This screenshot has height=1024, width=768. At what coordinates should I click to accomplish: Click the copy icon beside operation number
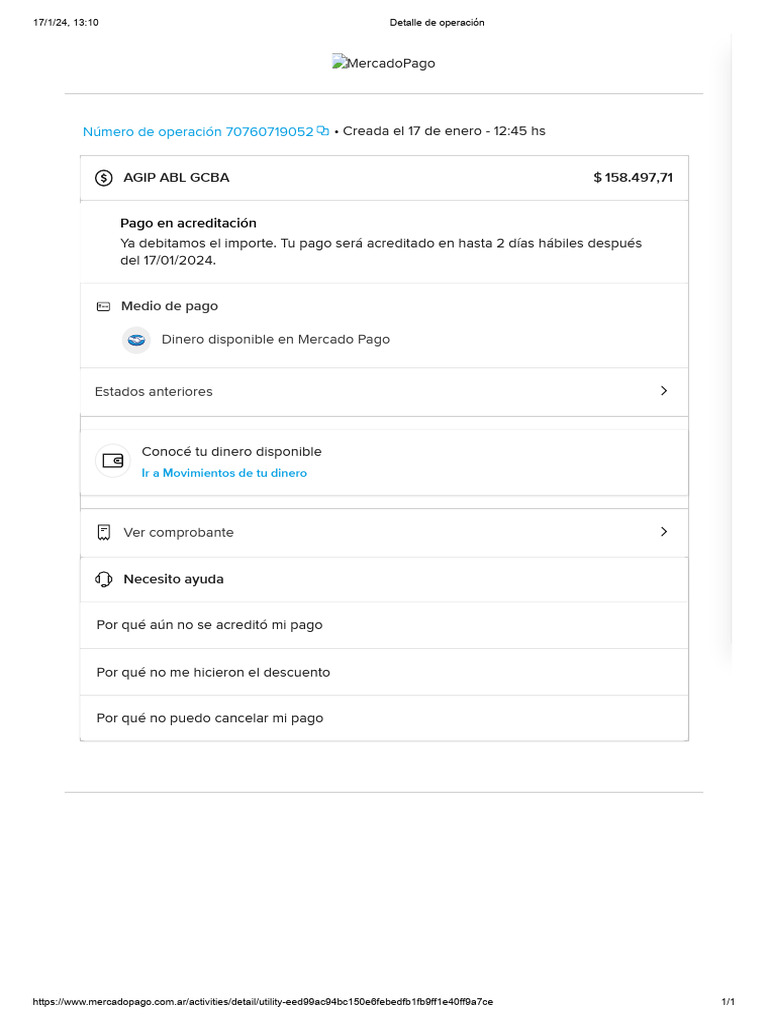(323, 131)
